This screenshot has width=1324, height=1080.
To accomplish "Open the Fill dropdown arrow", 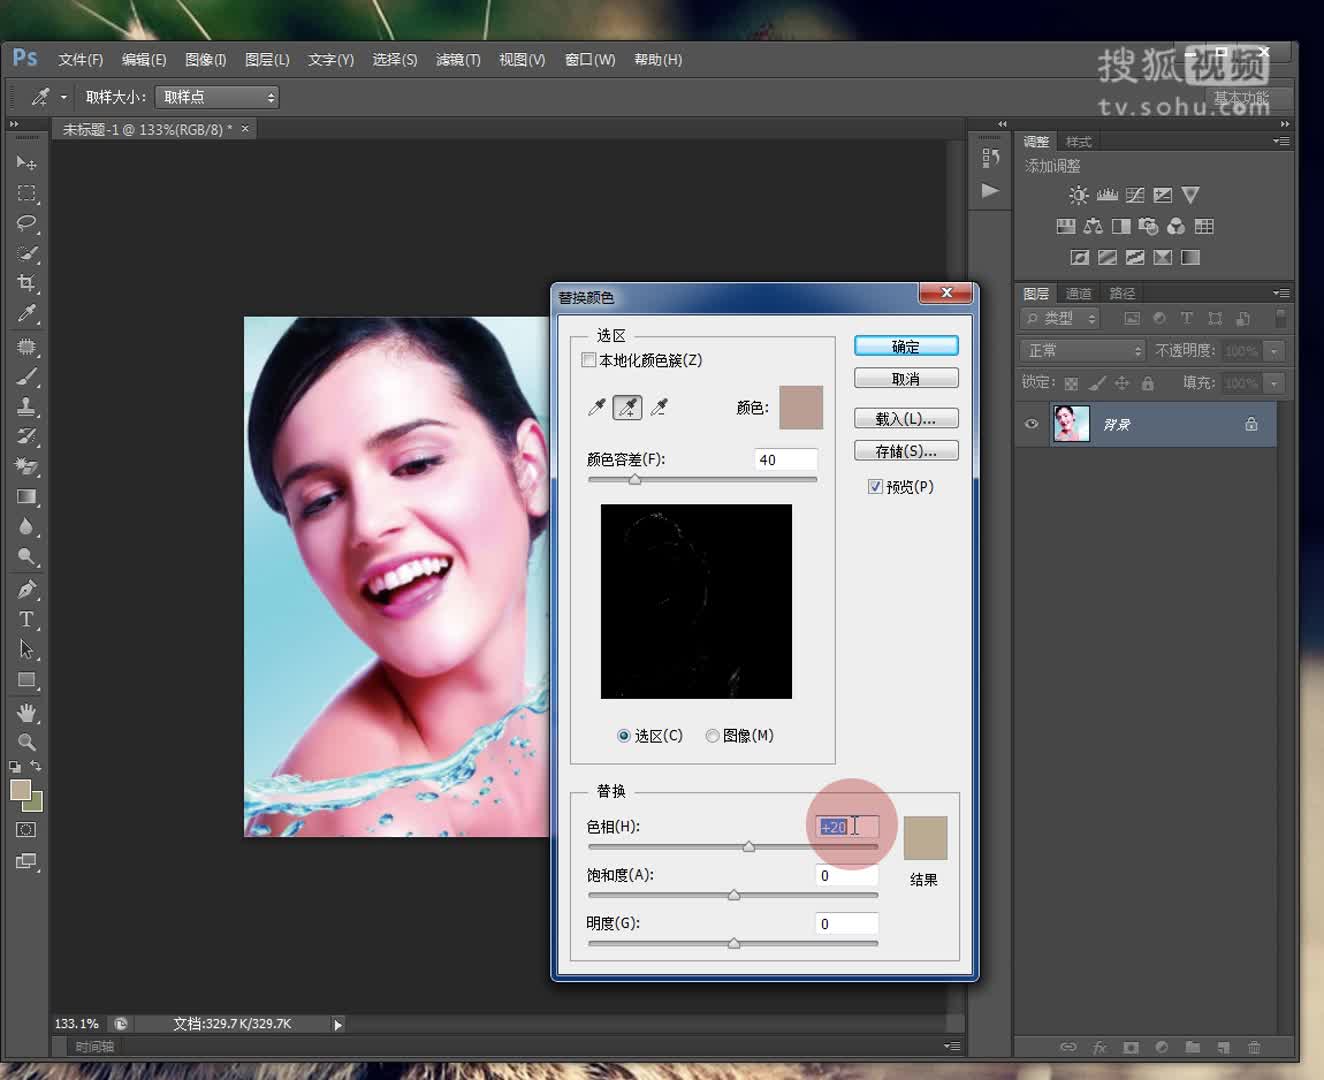I will point(1274,383).
